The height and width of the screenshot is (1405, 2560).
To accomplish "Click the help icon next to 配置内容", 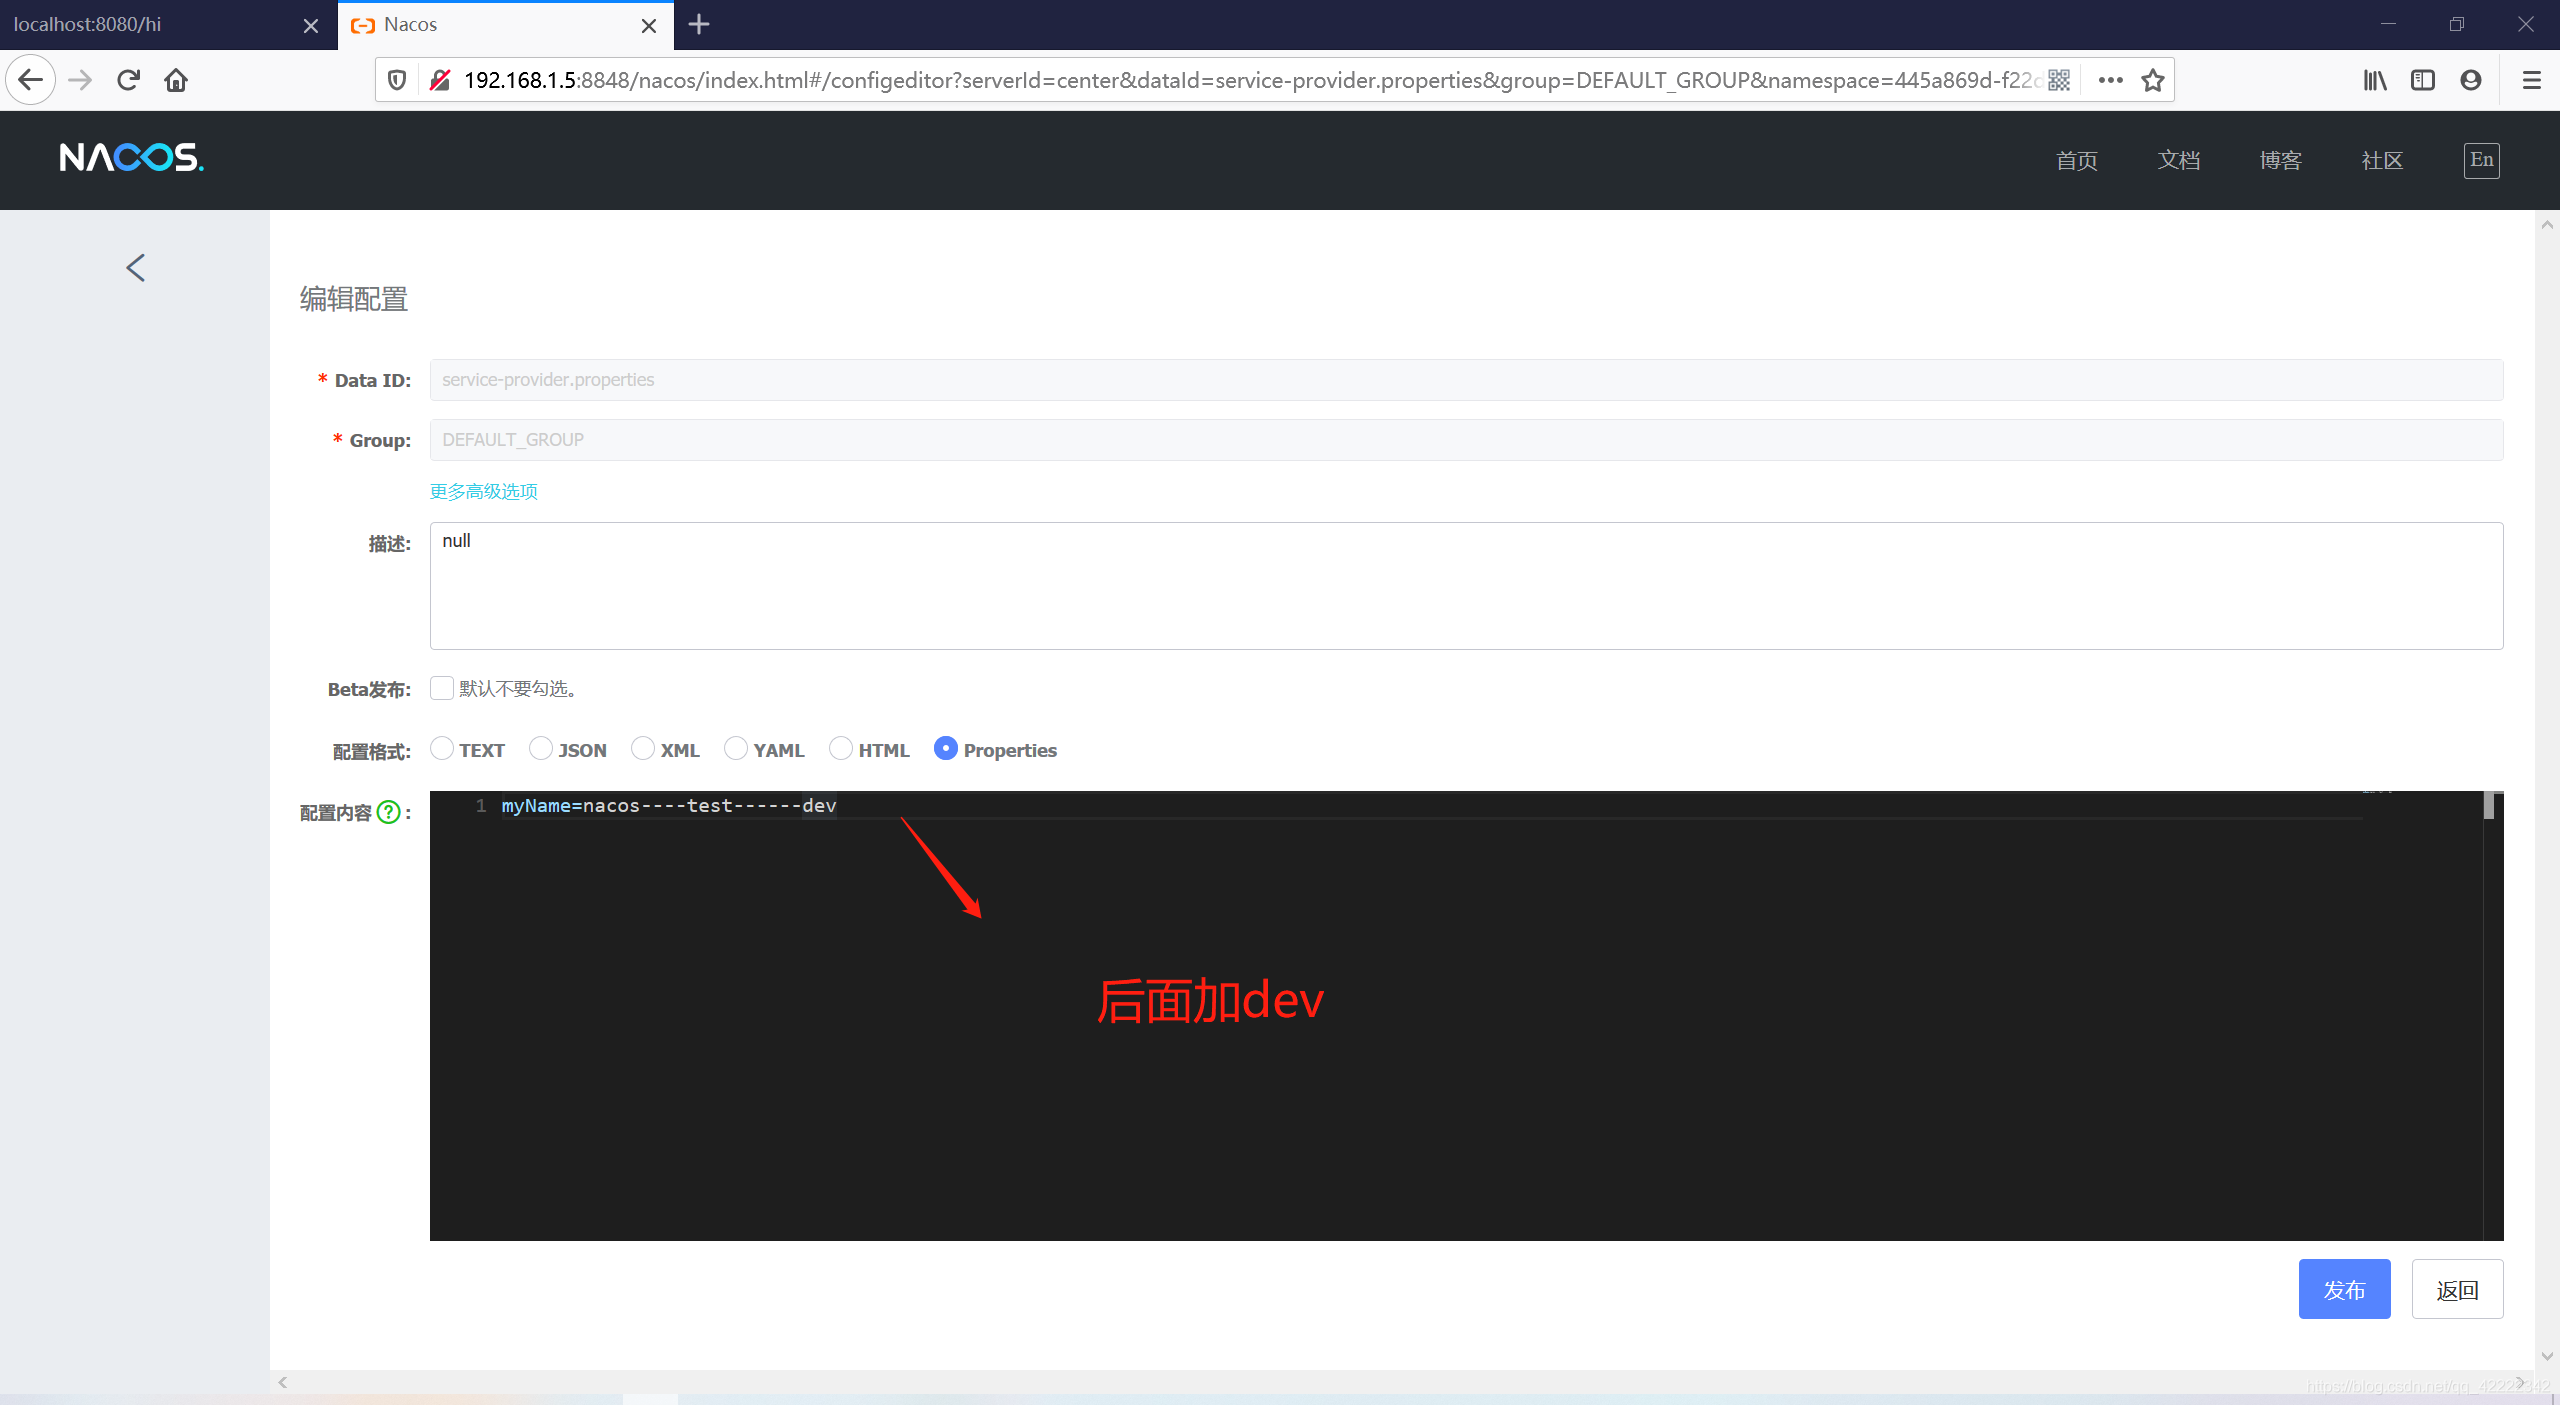I will 389,812.
